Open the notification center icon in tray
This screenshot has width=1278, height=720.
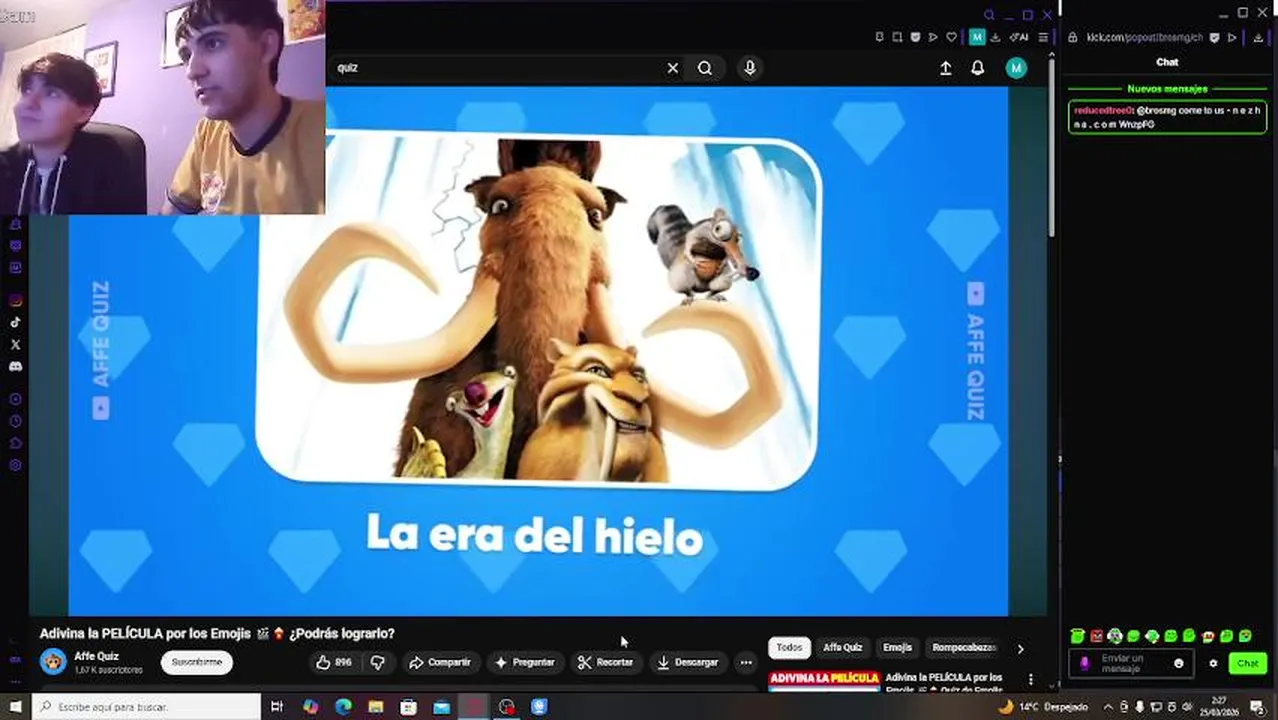pyautogui.click(x=1257, y=707)
